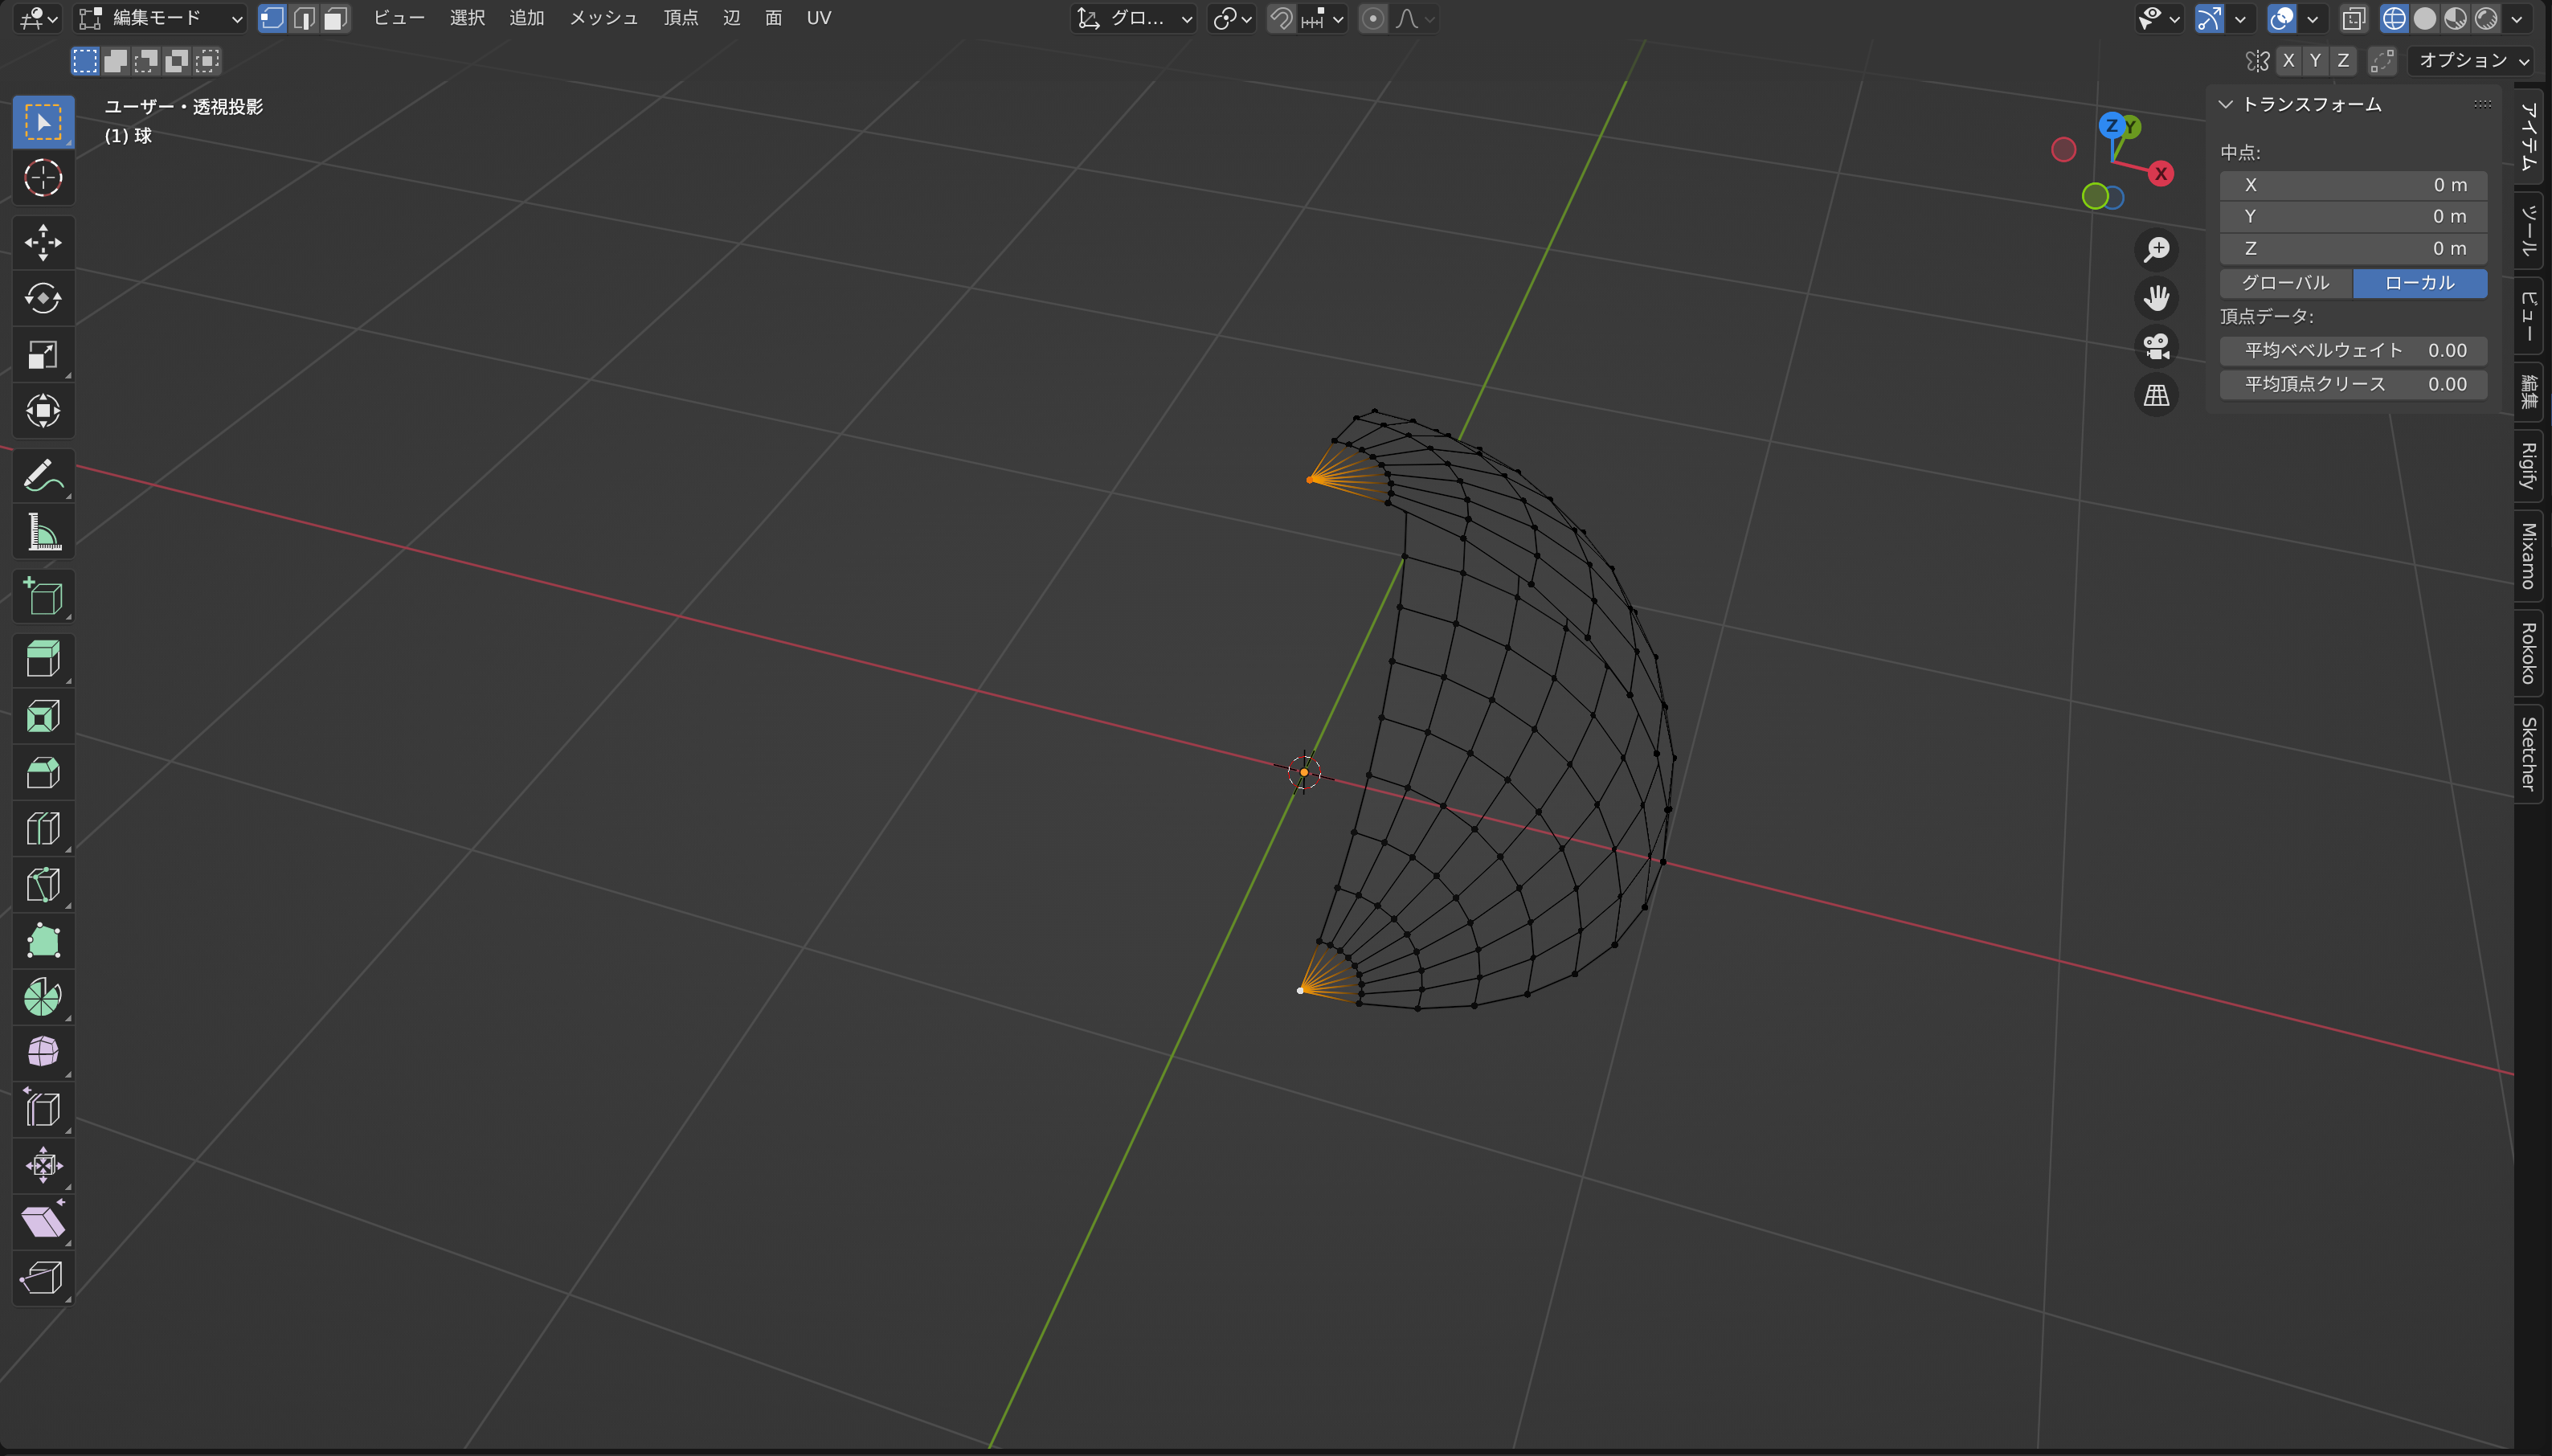2552x1456 pixels.
Task: Open the 編集モード mode dropdown
Action: 161,18
